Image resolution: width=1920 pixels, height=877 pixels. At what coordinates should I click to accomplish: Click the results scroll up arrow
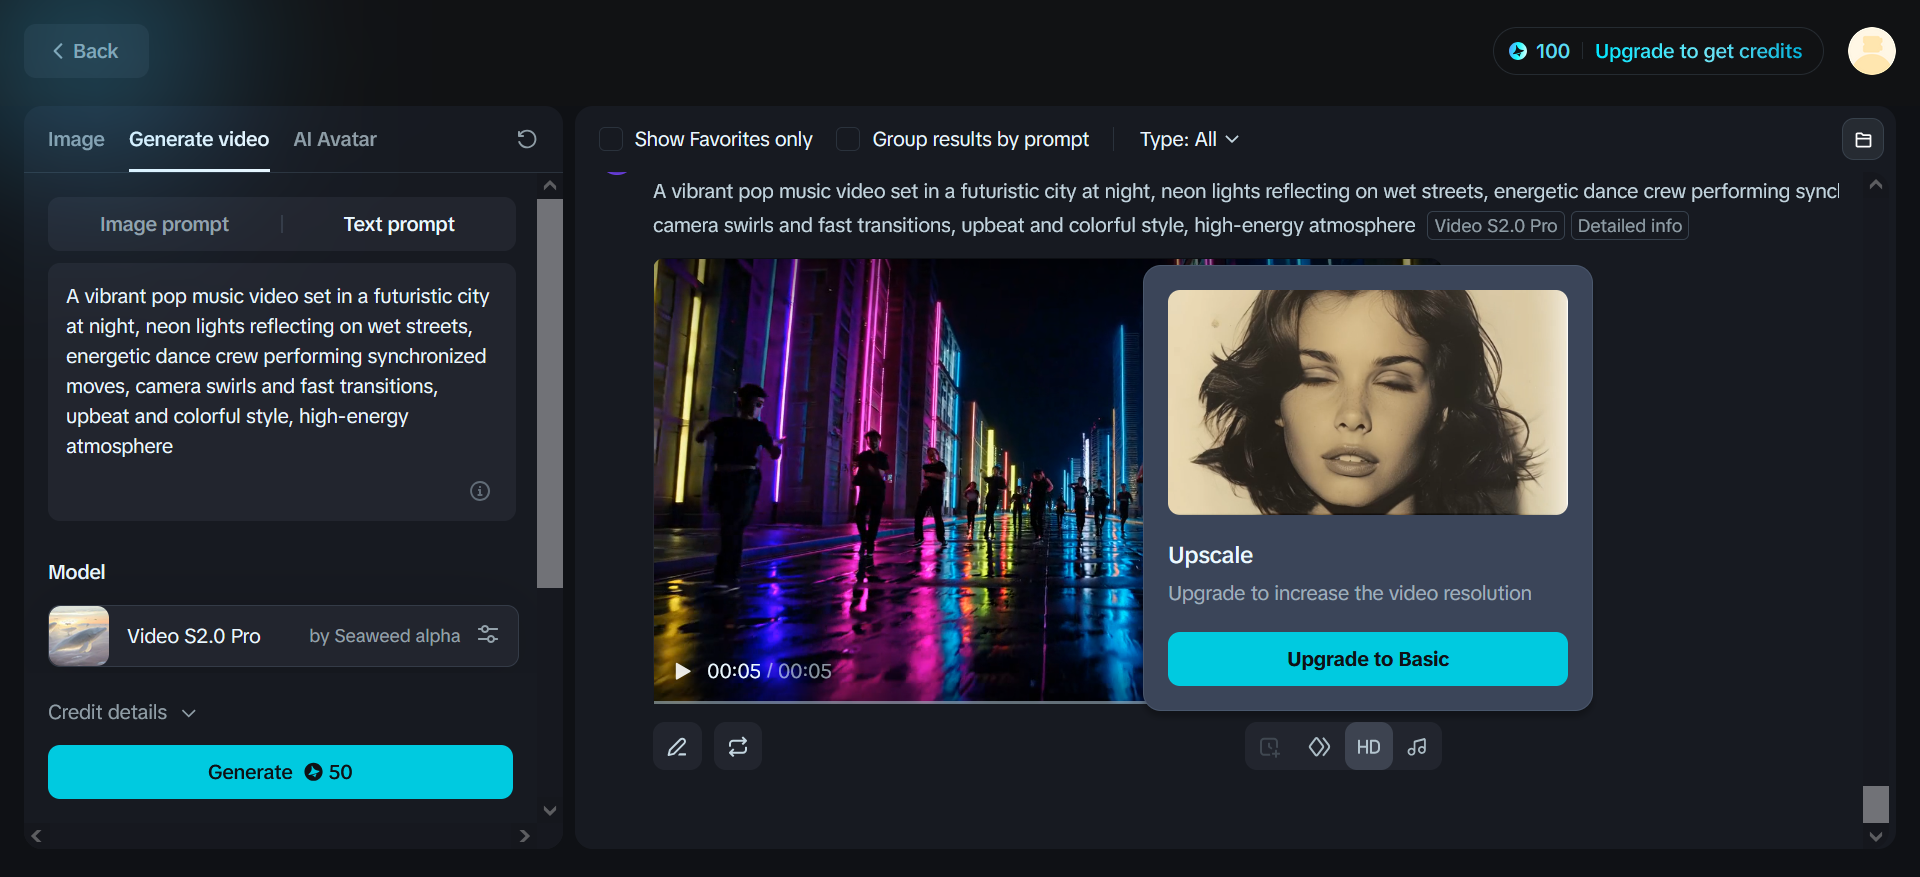(1876, 185)
